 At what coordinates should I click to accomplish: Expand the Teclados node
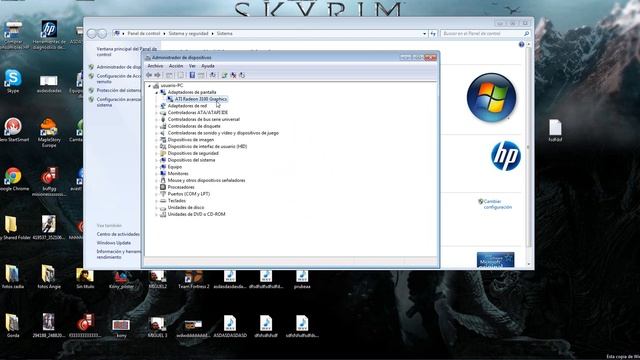pos(156,201)
